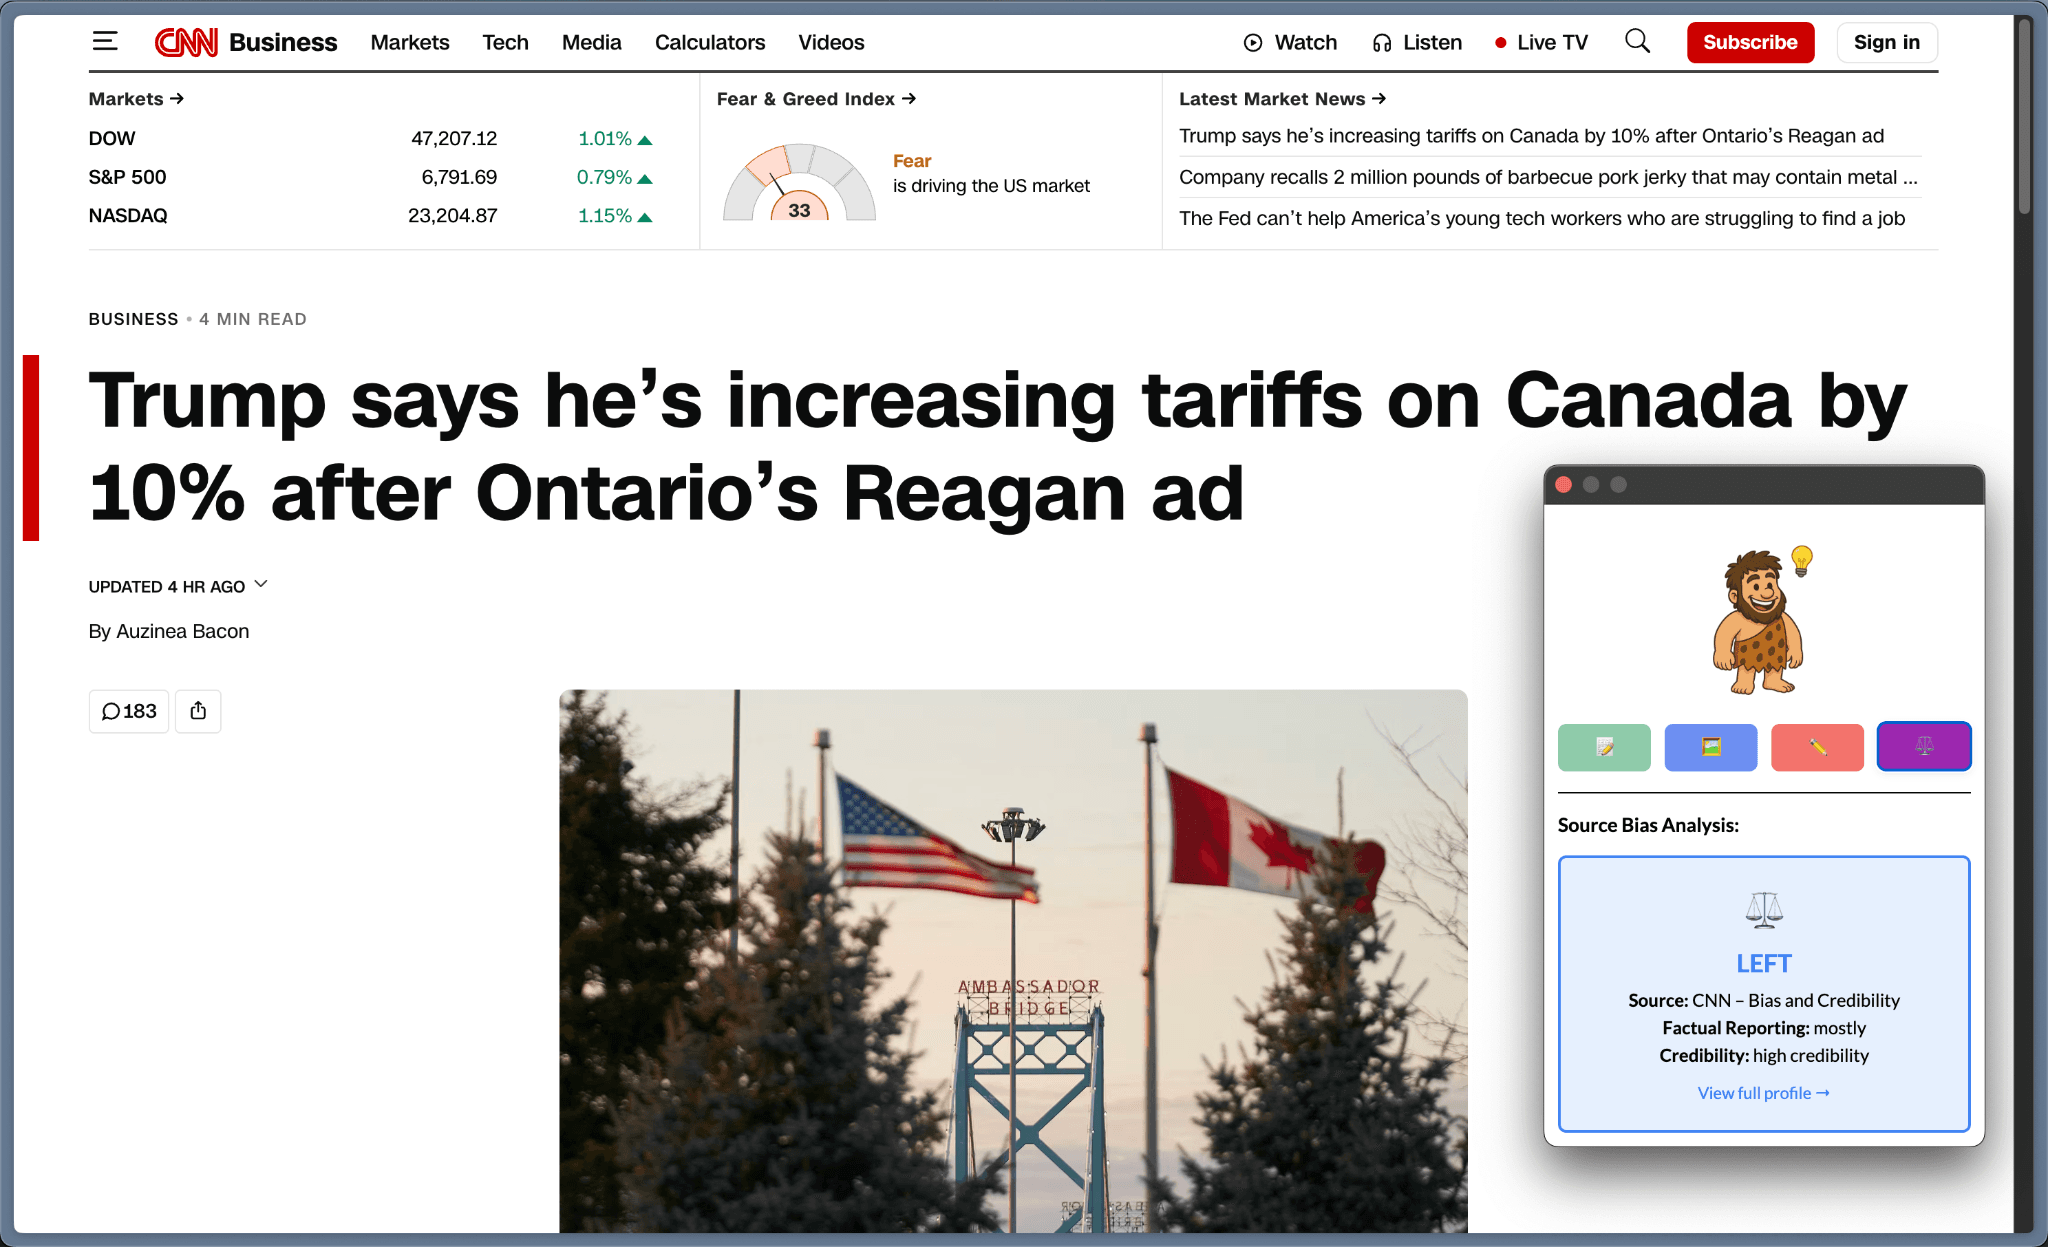The image size is (2048, 1247).
Task: Open Live TV
Action: pos(1541,42)
